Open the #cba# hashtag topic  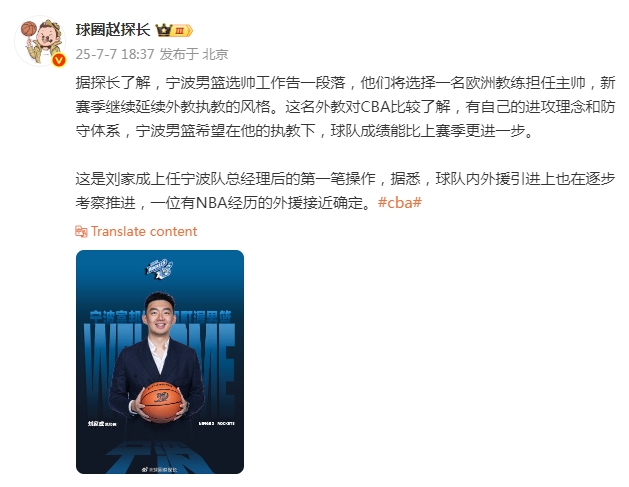coord(400,203)
